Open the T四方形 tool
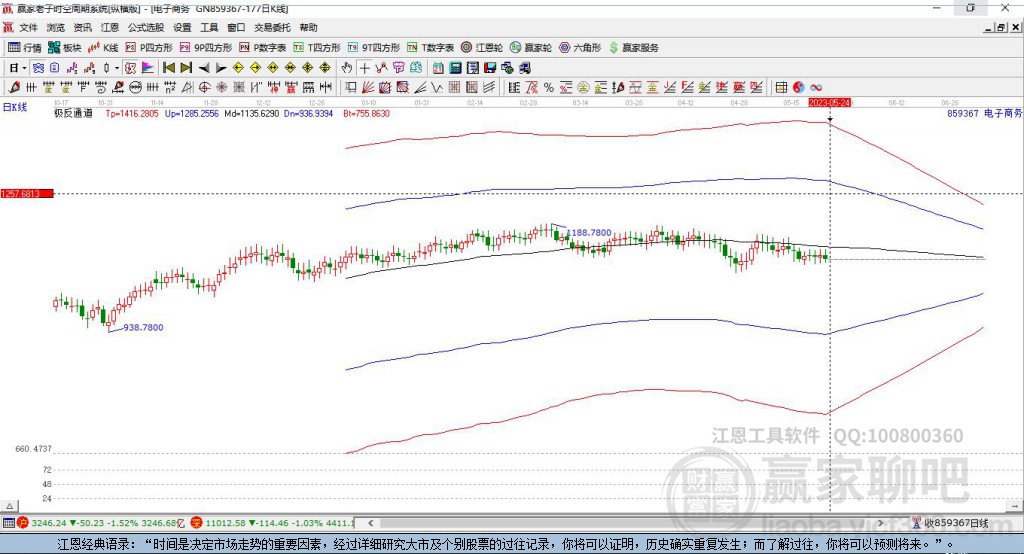Screen dimensions: 1024x554 [317, 48]
